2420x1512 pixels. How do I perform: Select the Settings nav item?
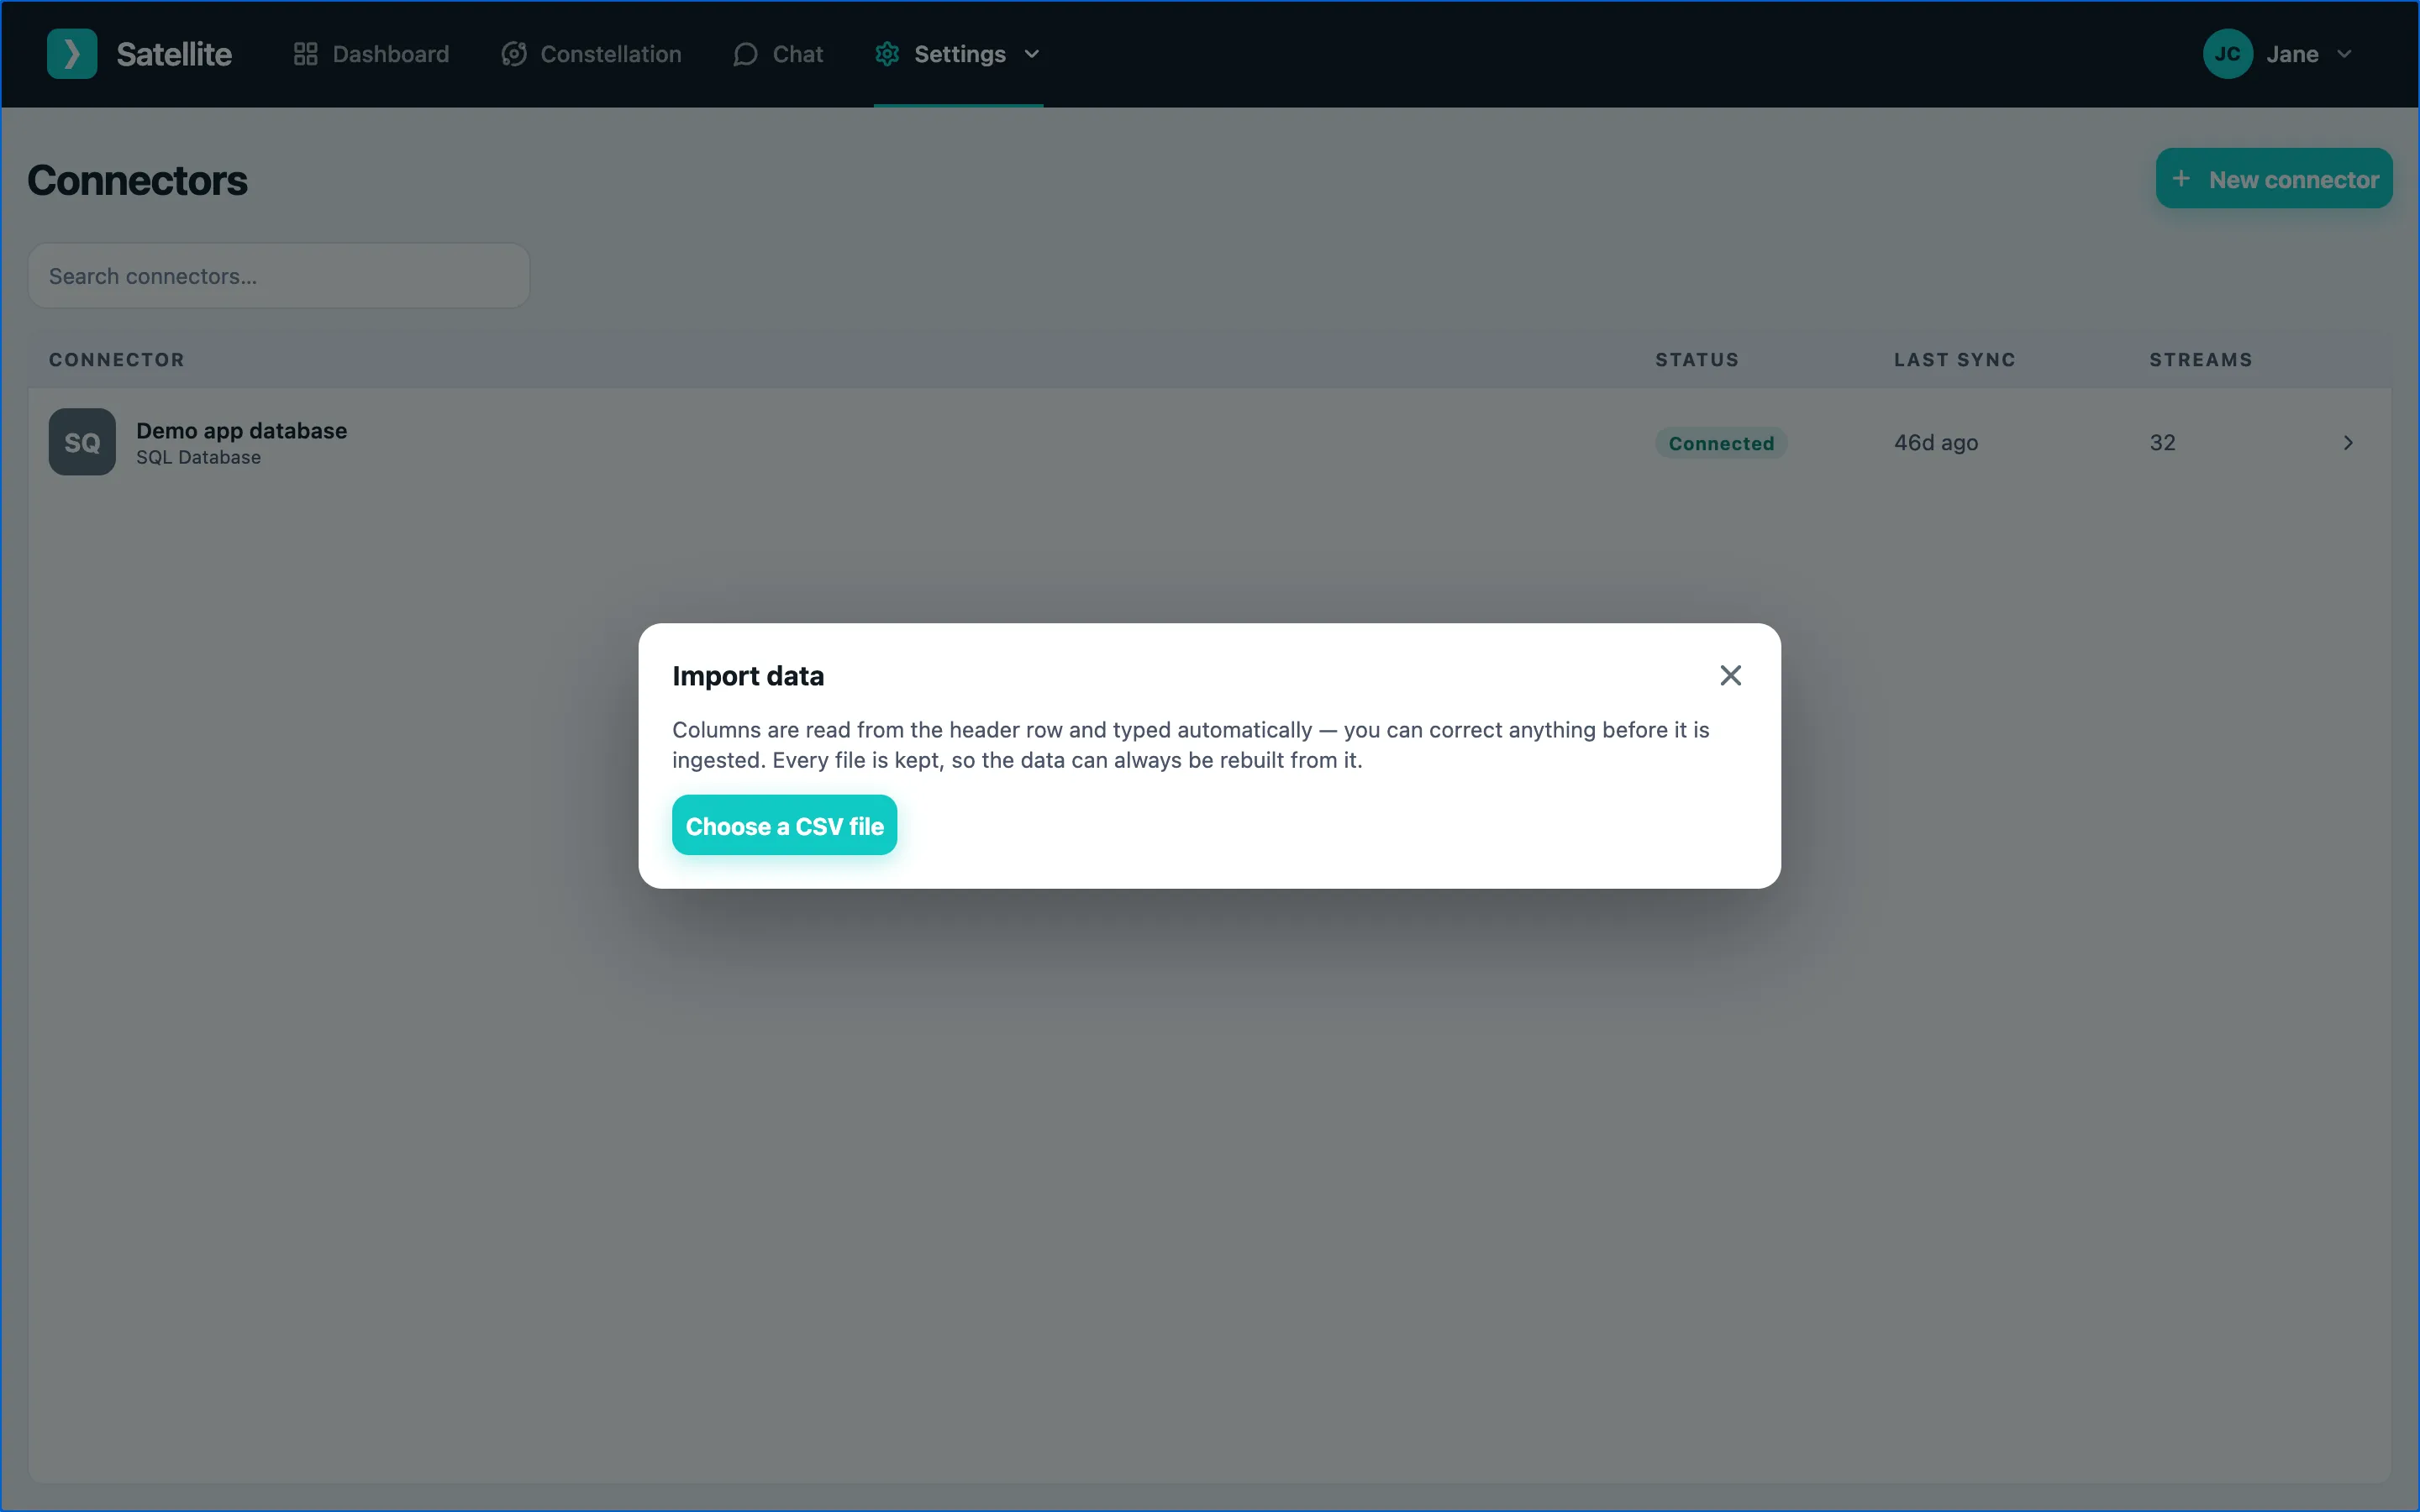tap(958, 54)
